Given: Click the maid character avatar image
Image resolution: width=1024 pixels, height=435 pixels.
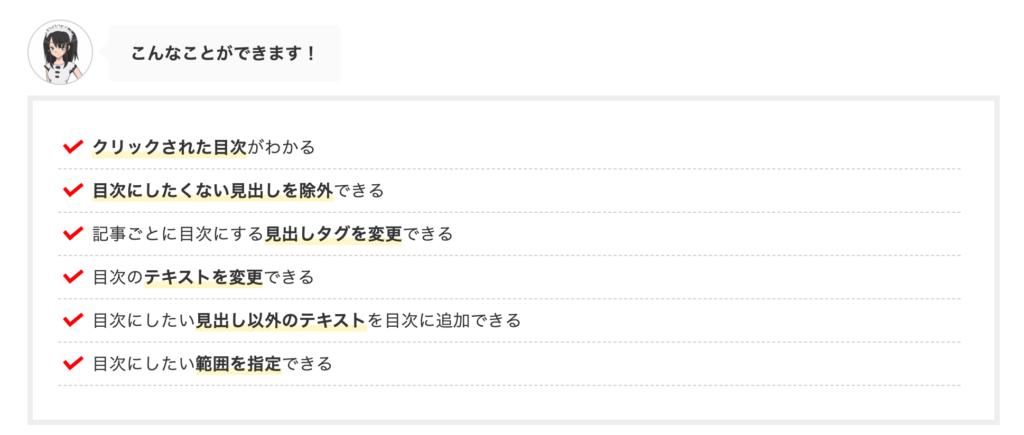Looking at the screenshot, I should pos(60,53).
